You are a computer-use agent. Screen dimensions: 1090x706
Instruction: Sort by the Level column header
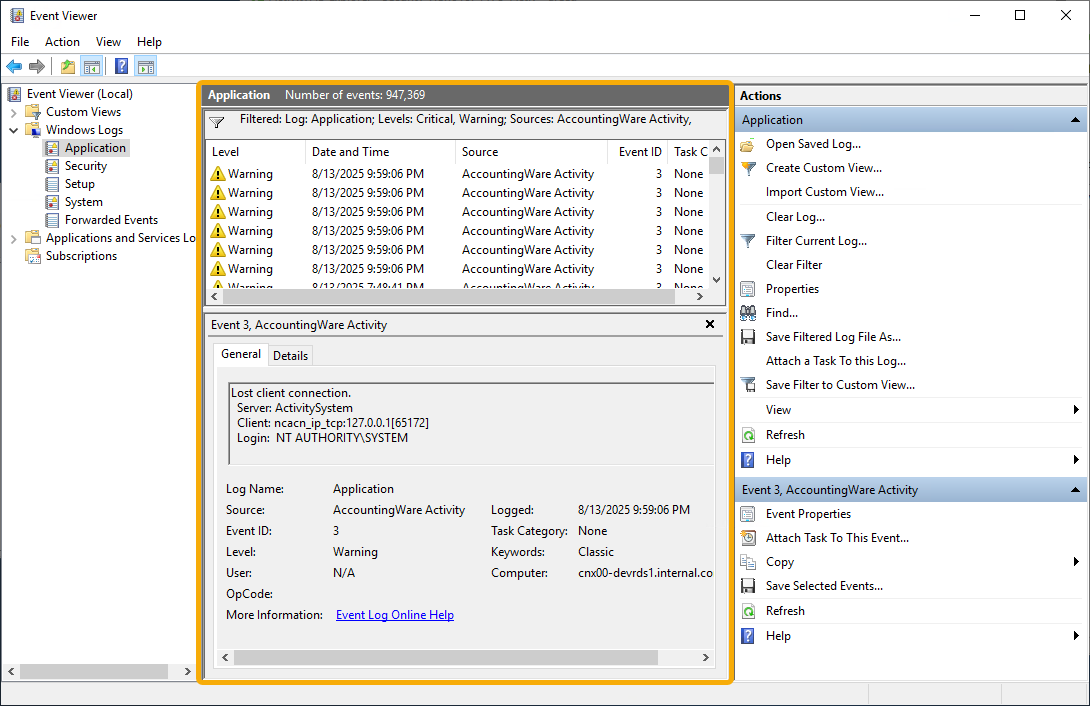click(255, 152)
